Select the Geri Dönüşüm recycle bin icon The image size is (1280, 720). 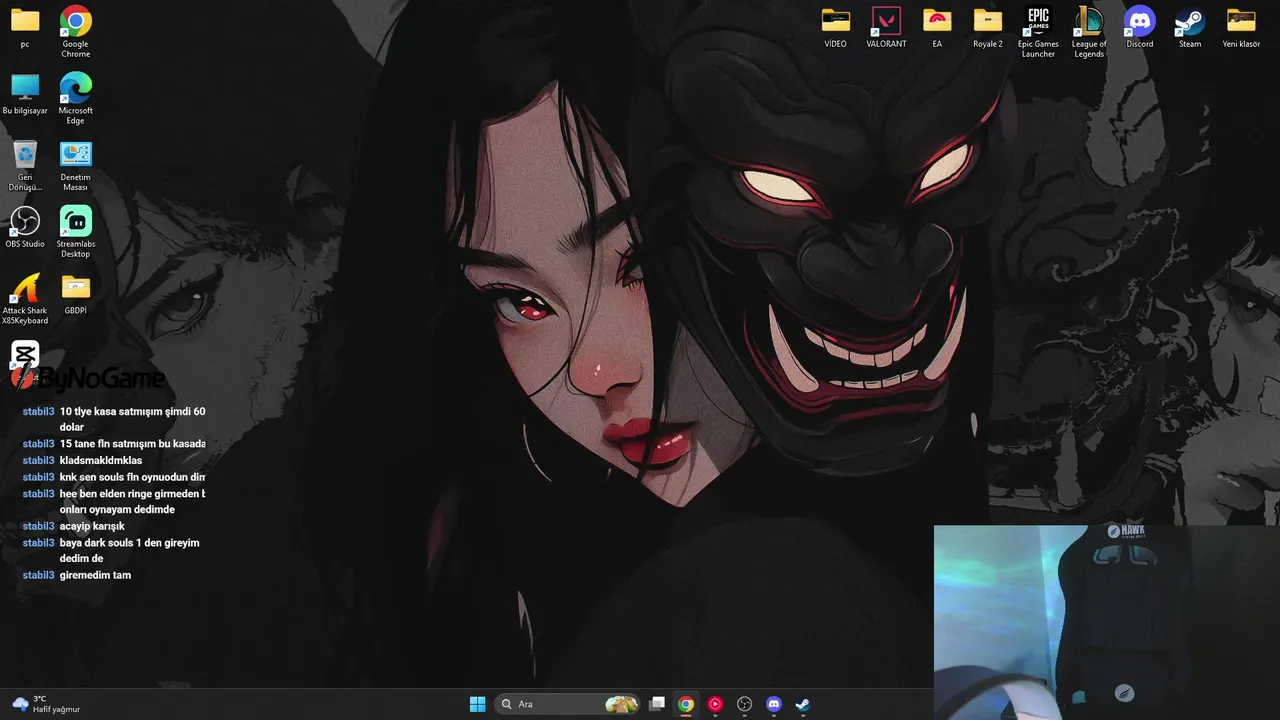[x=25, y=165]
